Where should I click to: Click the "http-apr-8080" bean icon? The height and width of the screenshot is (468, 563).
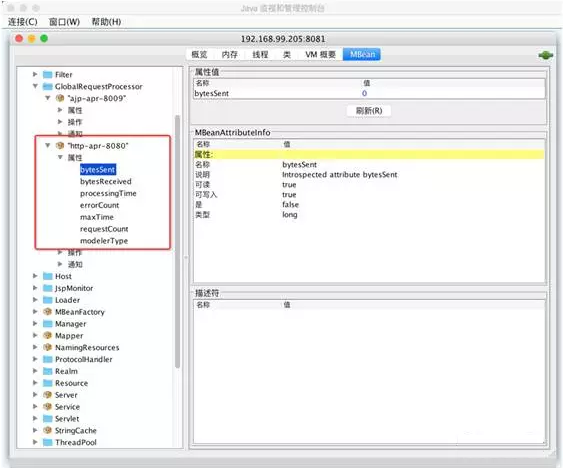tap(60, 145)
